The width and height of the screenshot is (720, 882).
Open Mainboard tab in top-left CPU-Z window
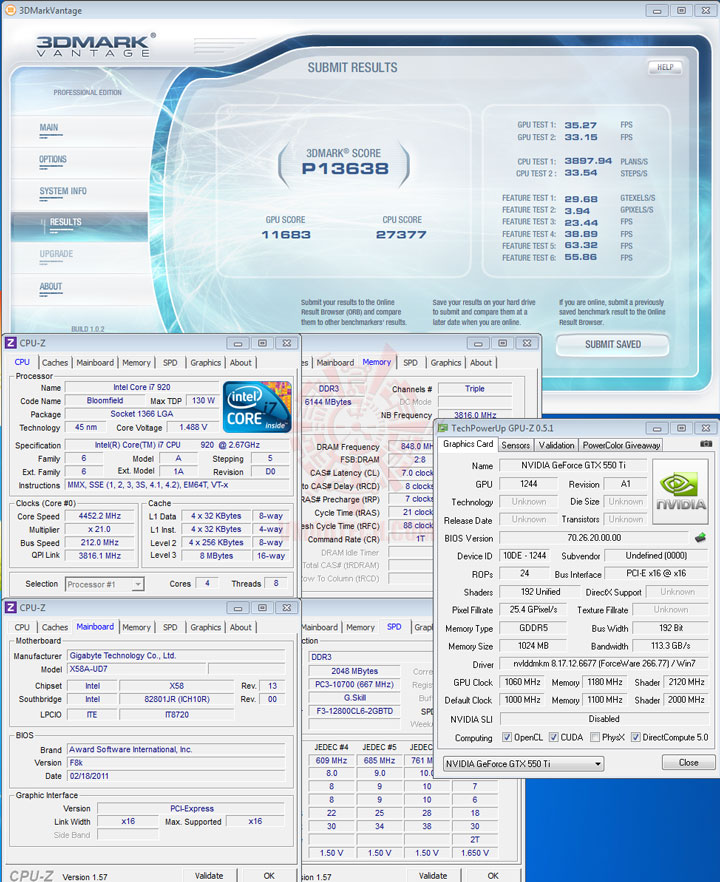point(95,363)
